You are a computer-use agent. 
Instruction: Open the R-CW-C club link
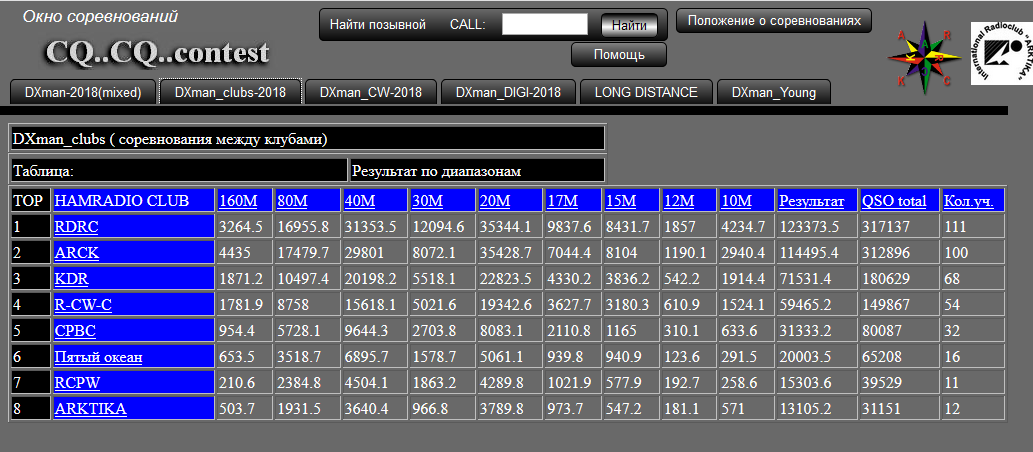pos(83,305)
